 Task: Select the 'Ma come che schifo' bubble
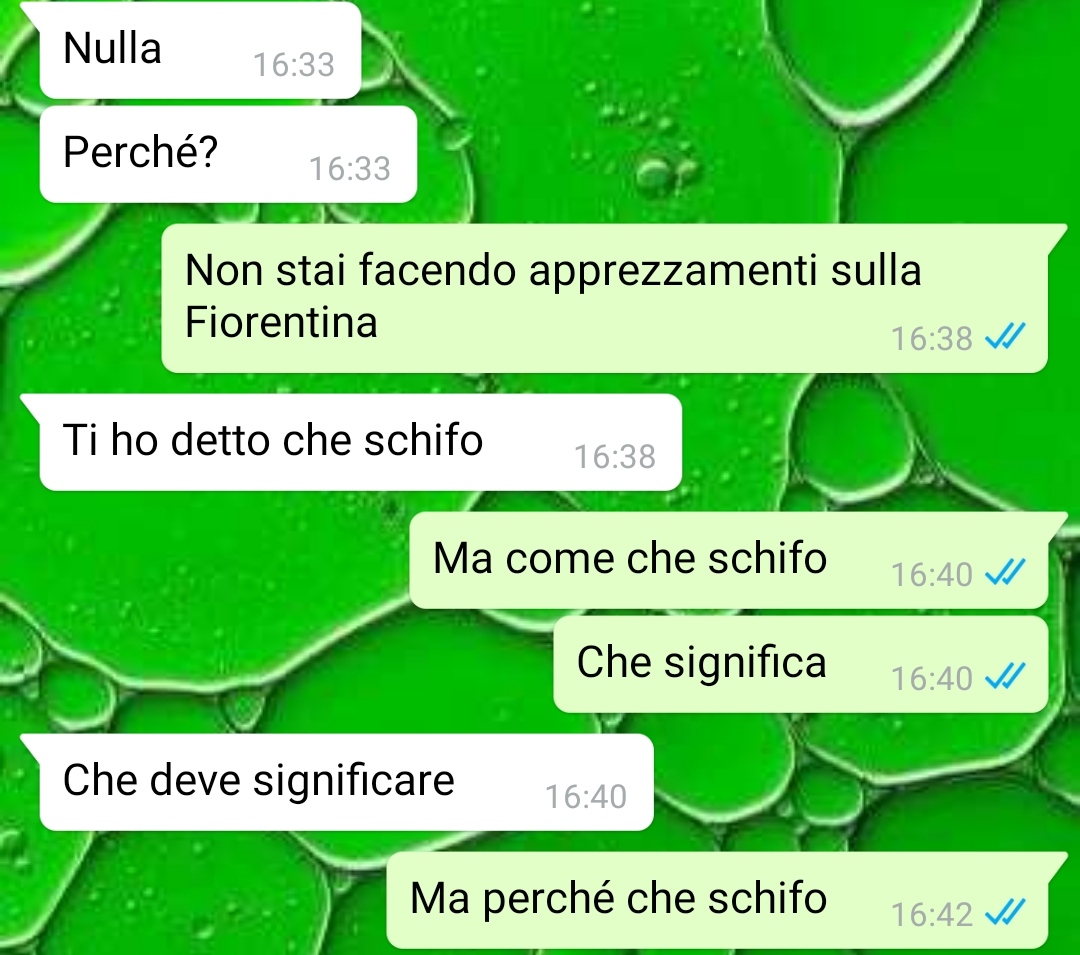pos(729,560)
